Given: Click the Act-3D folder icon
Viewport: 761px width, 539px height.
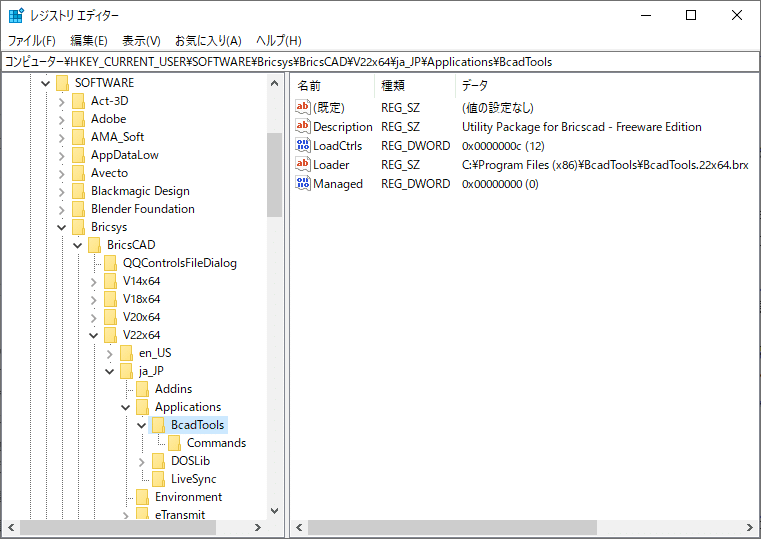Looking at the screenshot, I should coord(78,101).
